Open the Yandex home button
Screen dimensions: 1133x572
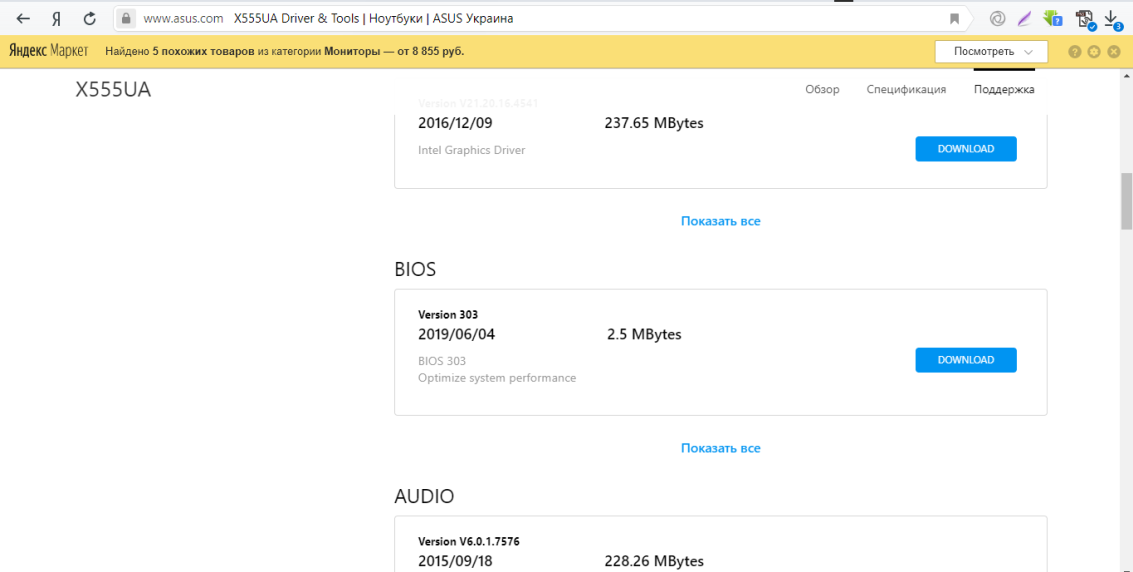point(56,19)
